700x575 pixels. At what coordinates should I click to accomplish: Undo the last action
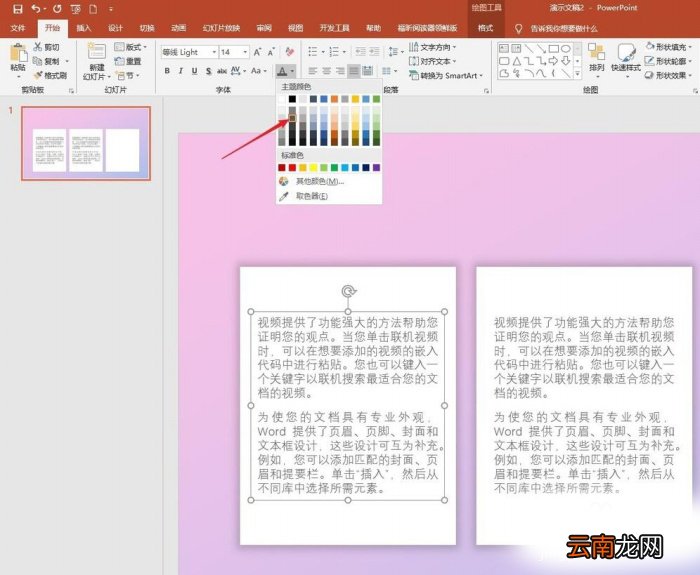coord(36,8)
